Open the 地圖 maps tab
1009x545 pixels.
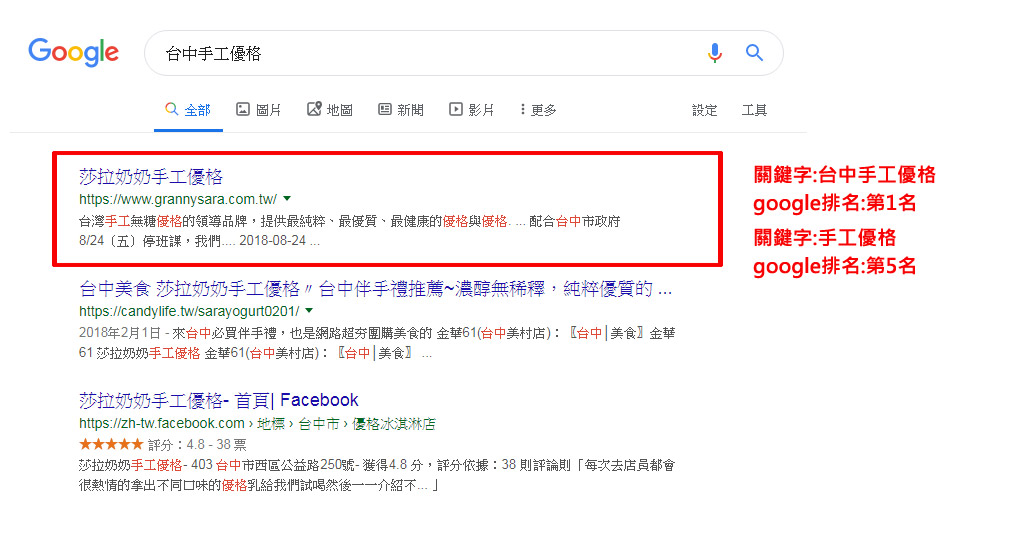point(329,110)
